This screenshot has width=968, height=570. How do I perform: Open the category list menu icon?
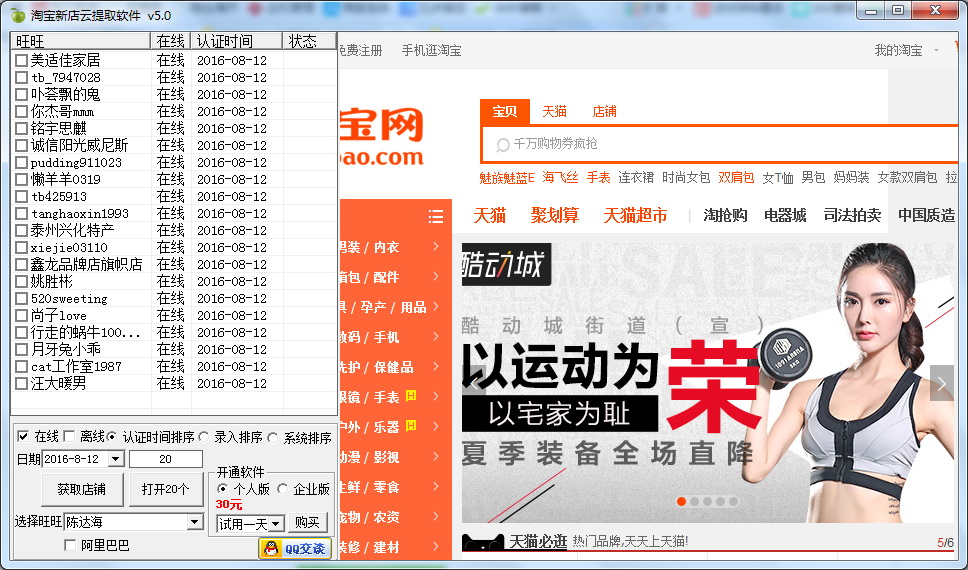436,216
